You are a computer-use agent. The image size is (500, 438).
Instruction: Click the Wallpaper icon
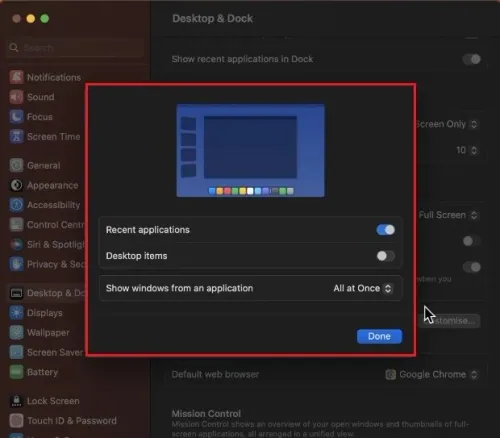[16, 332]
